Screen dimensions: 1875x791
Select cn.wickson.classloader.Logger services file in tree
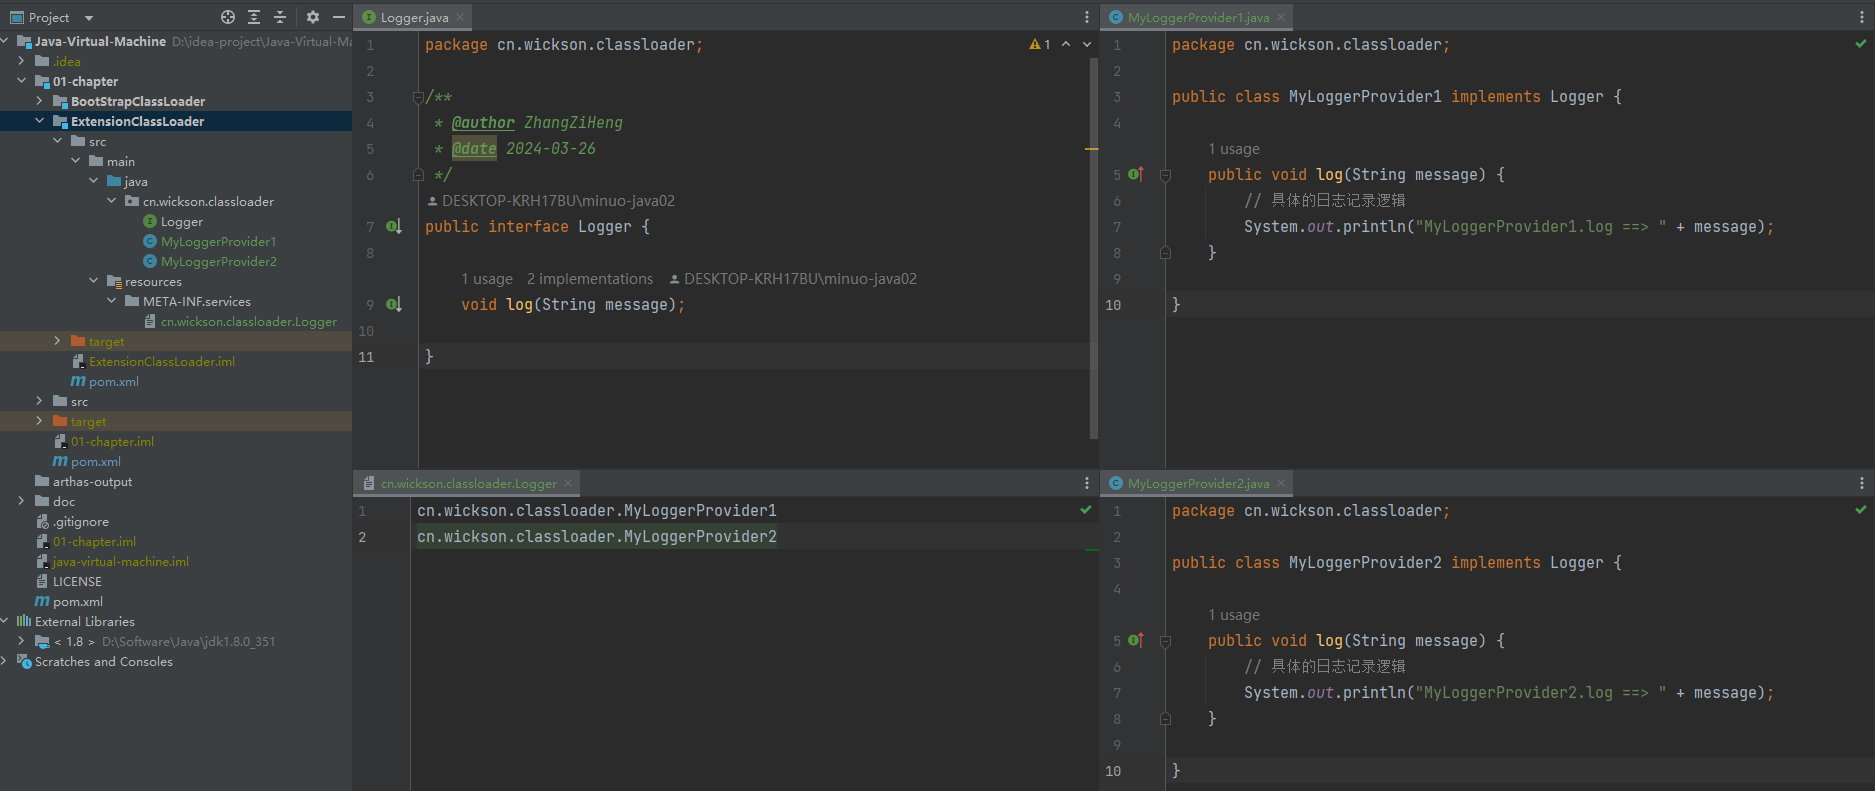click(x=248, y=321)
